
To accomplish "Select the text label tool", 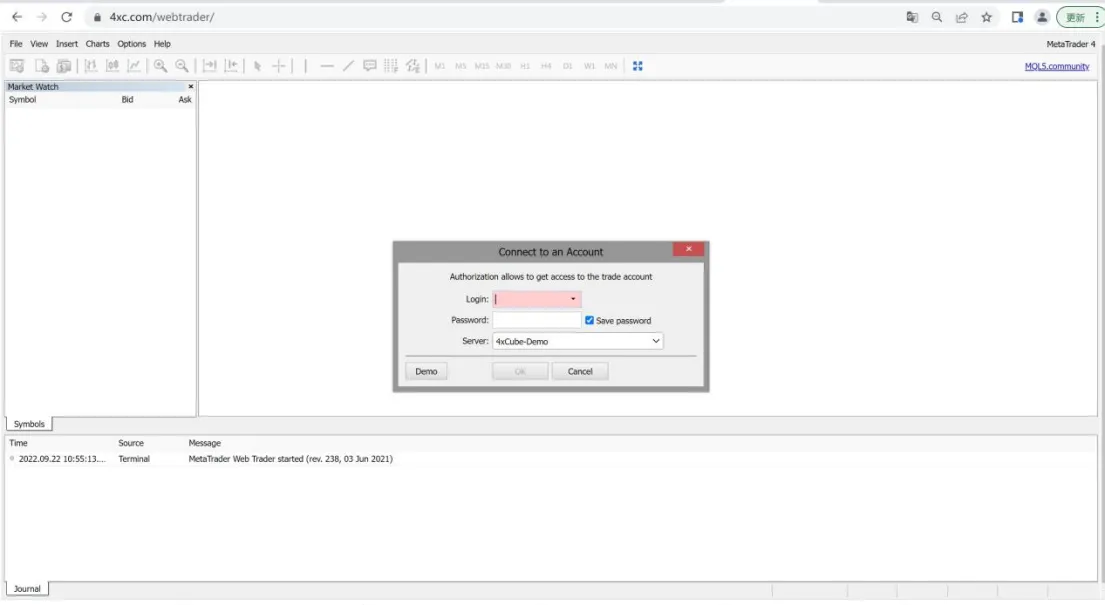I will 370,66.
